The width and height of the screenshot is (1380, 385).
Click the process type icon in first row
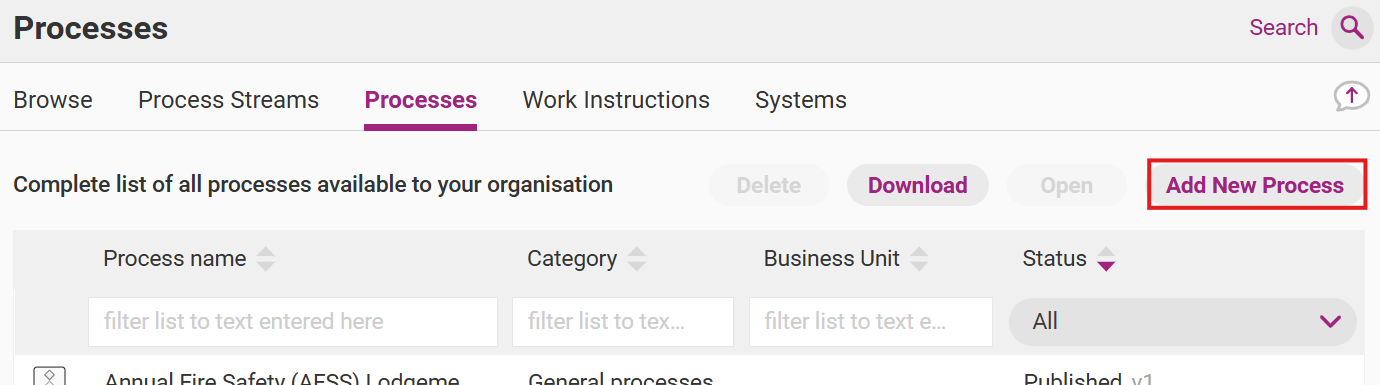point(50,376)
